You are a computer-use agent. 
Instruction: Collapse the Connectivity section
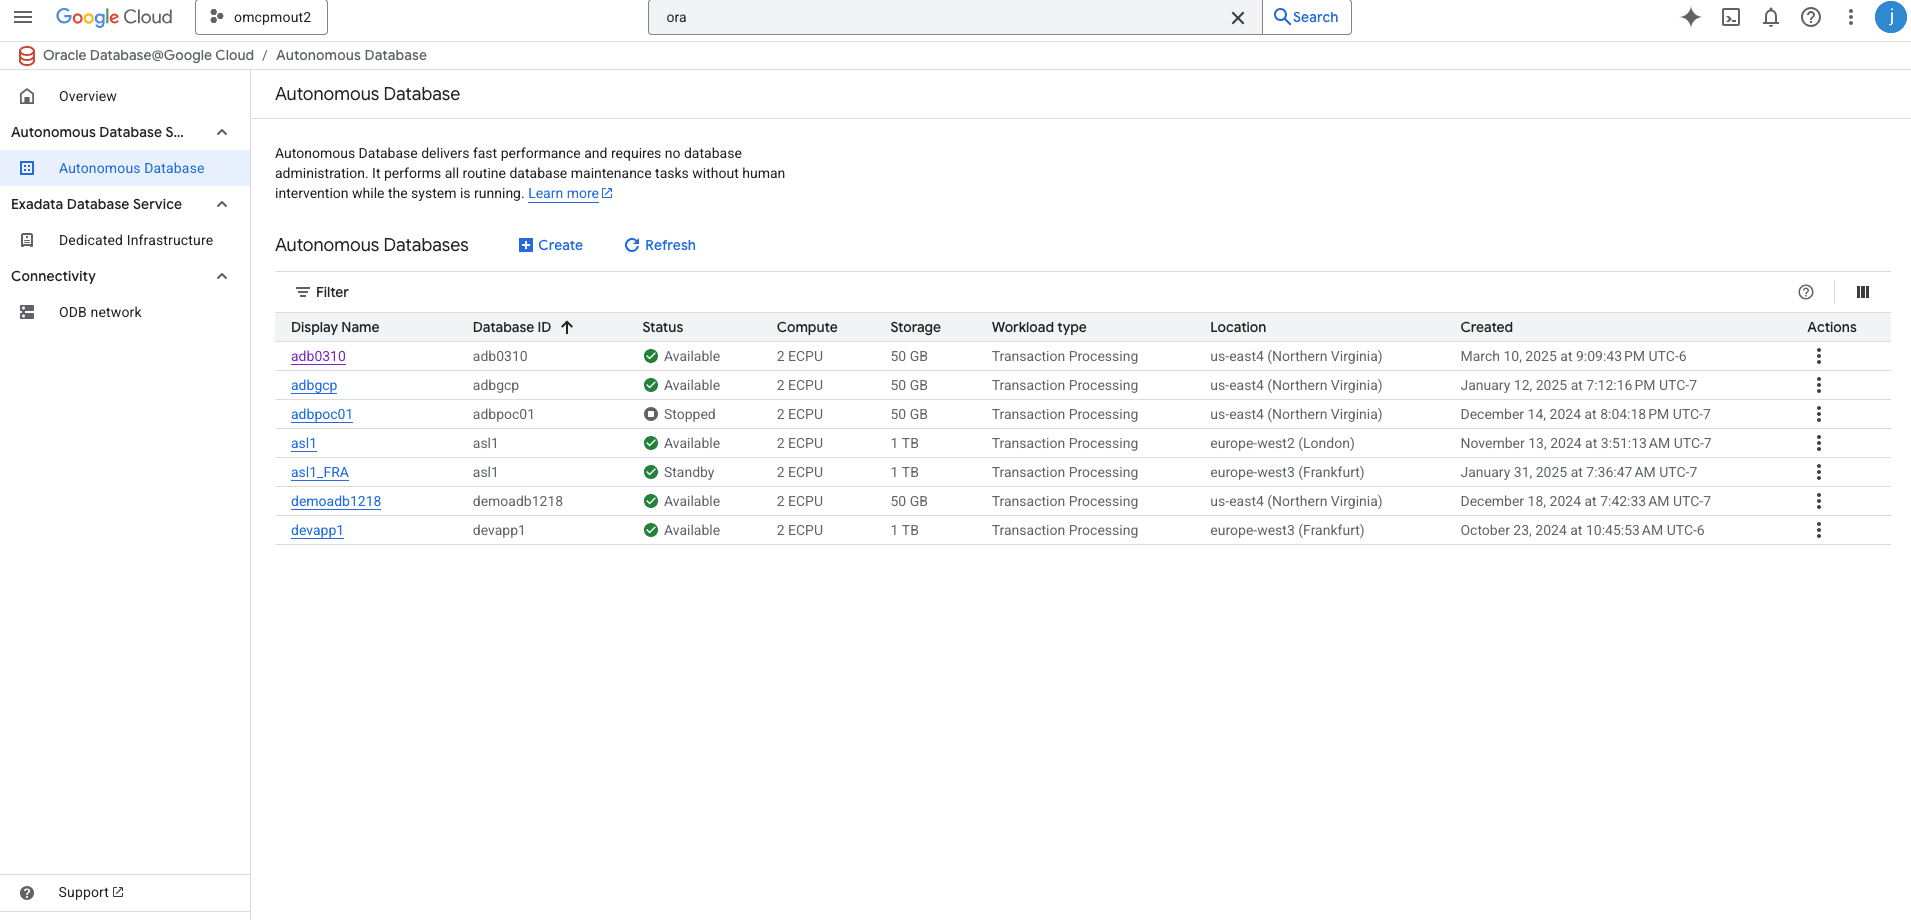[x=222, y=276]
